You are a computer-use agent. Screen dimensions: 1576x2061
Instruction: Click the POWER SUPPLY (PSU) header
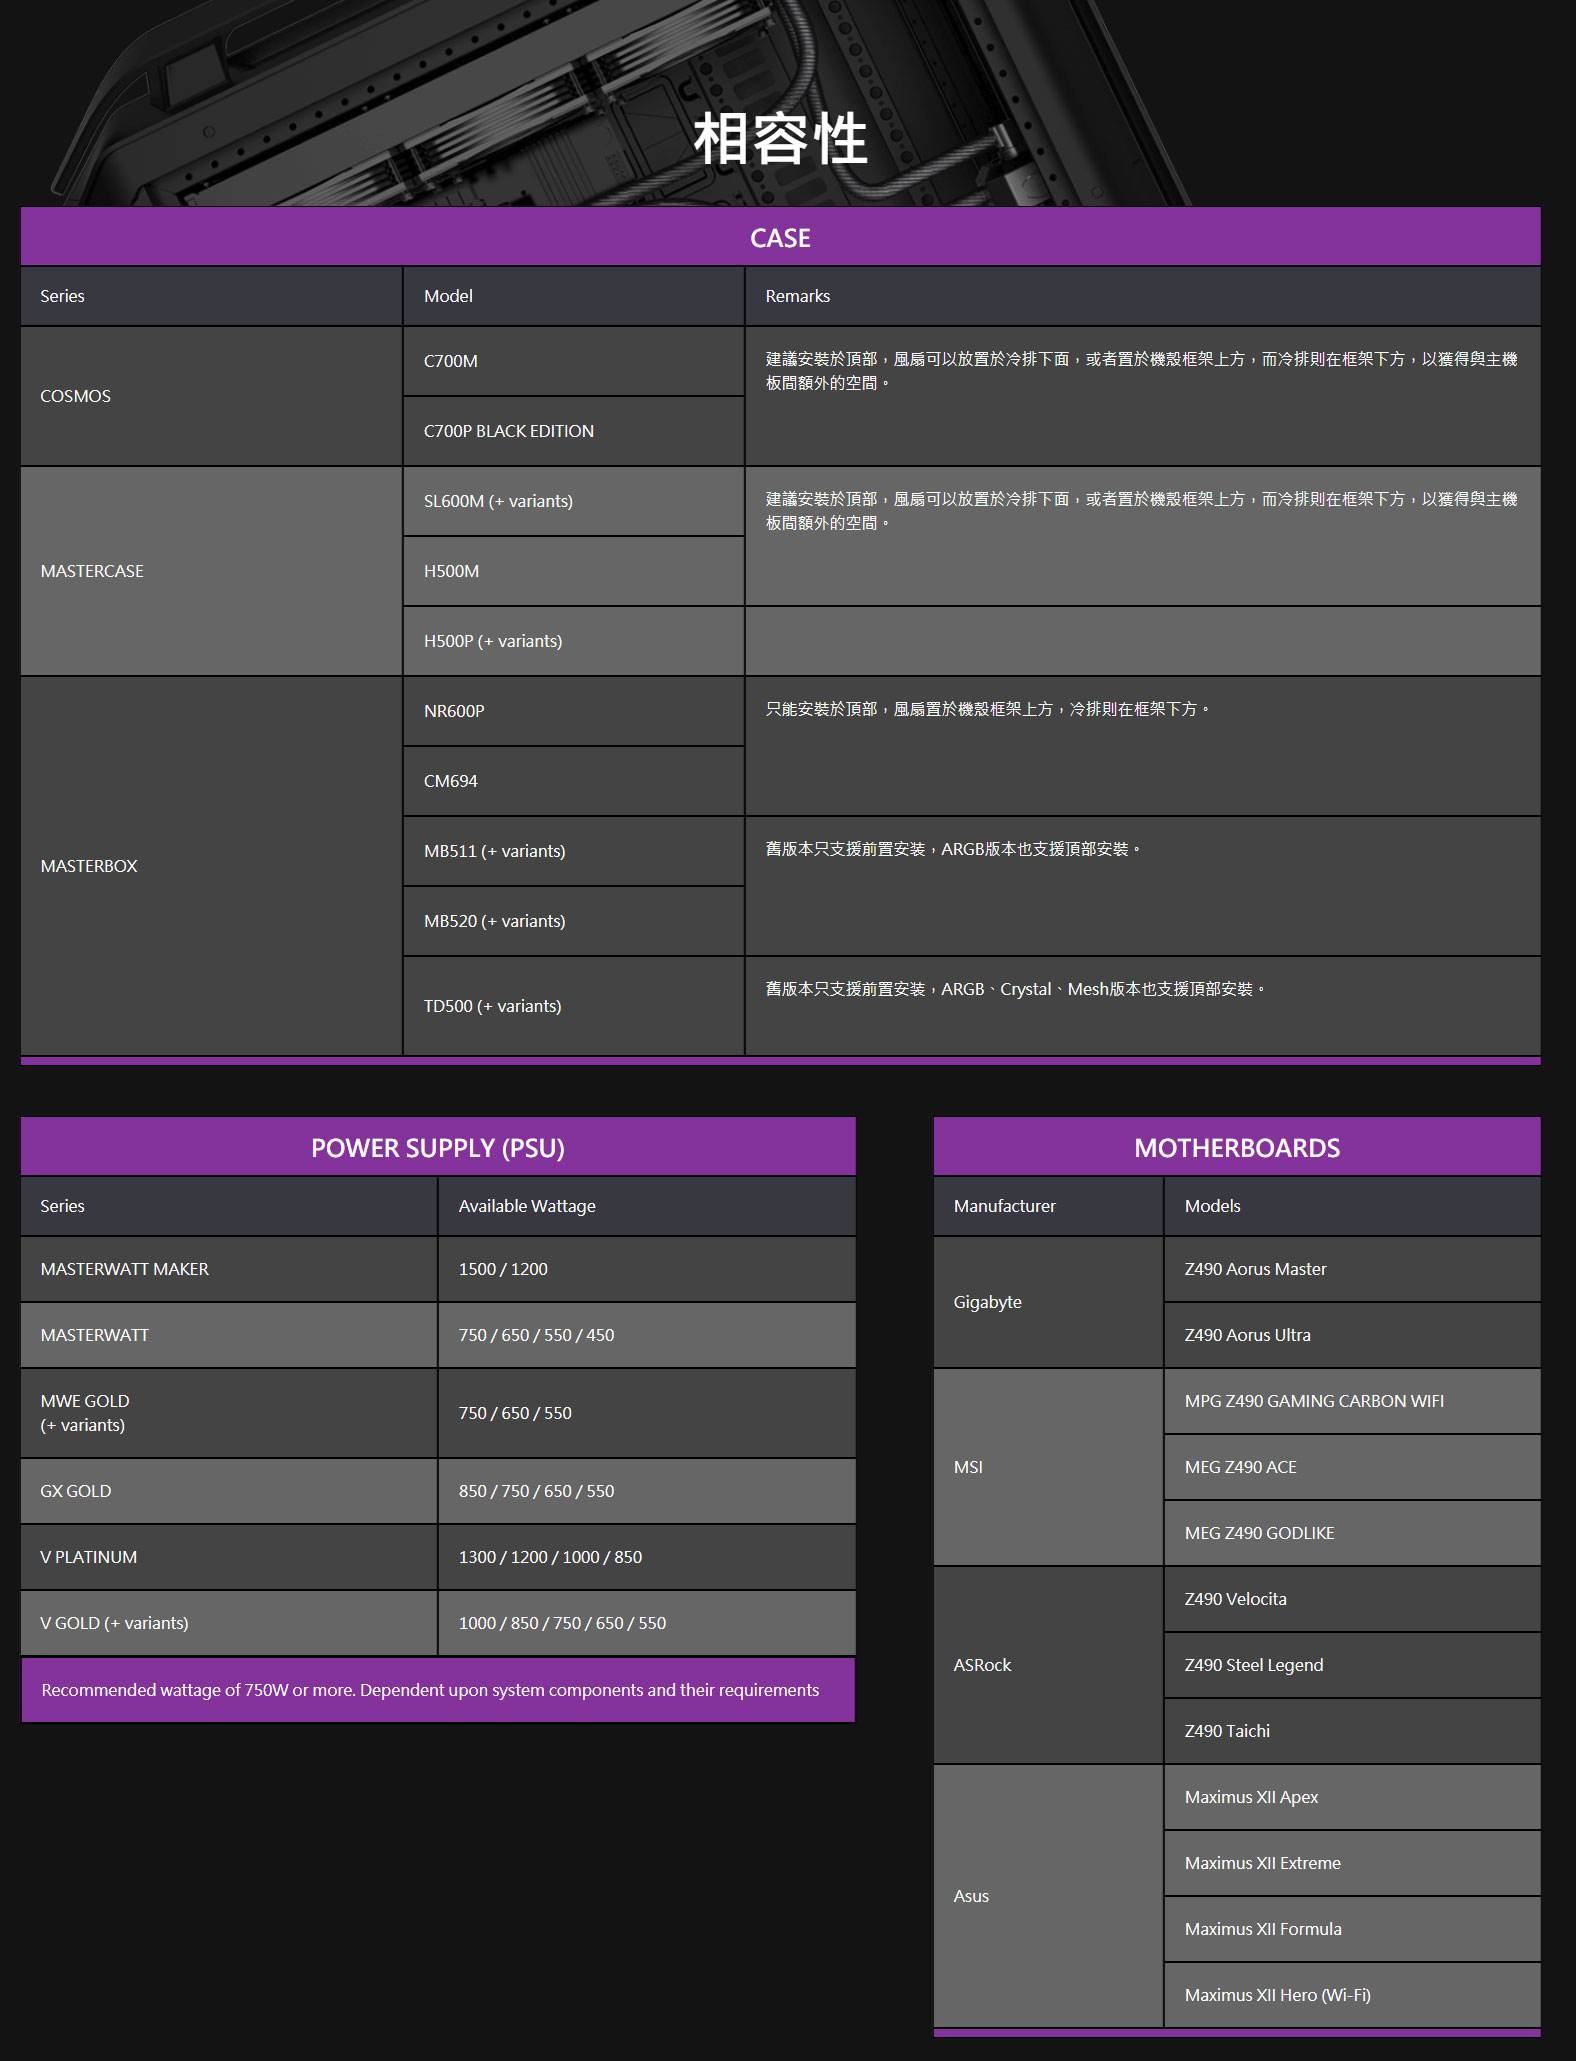coord(438,1147)
